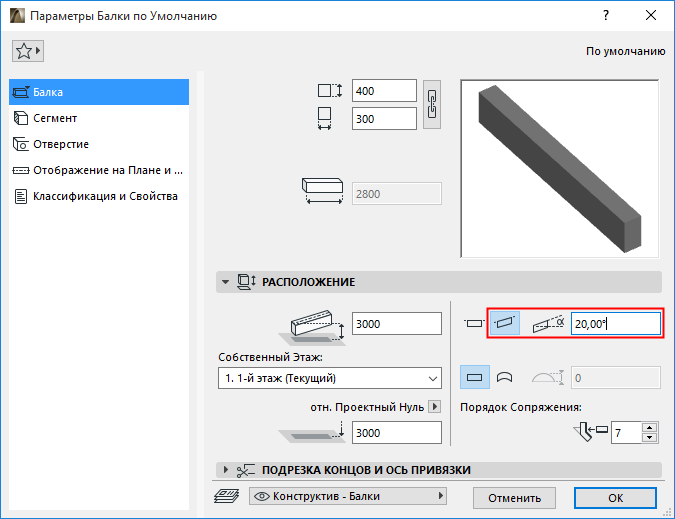Viewport: 675px width, 519px height.
Task: Select the straight beam option
Action: (474, 377)
